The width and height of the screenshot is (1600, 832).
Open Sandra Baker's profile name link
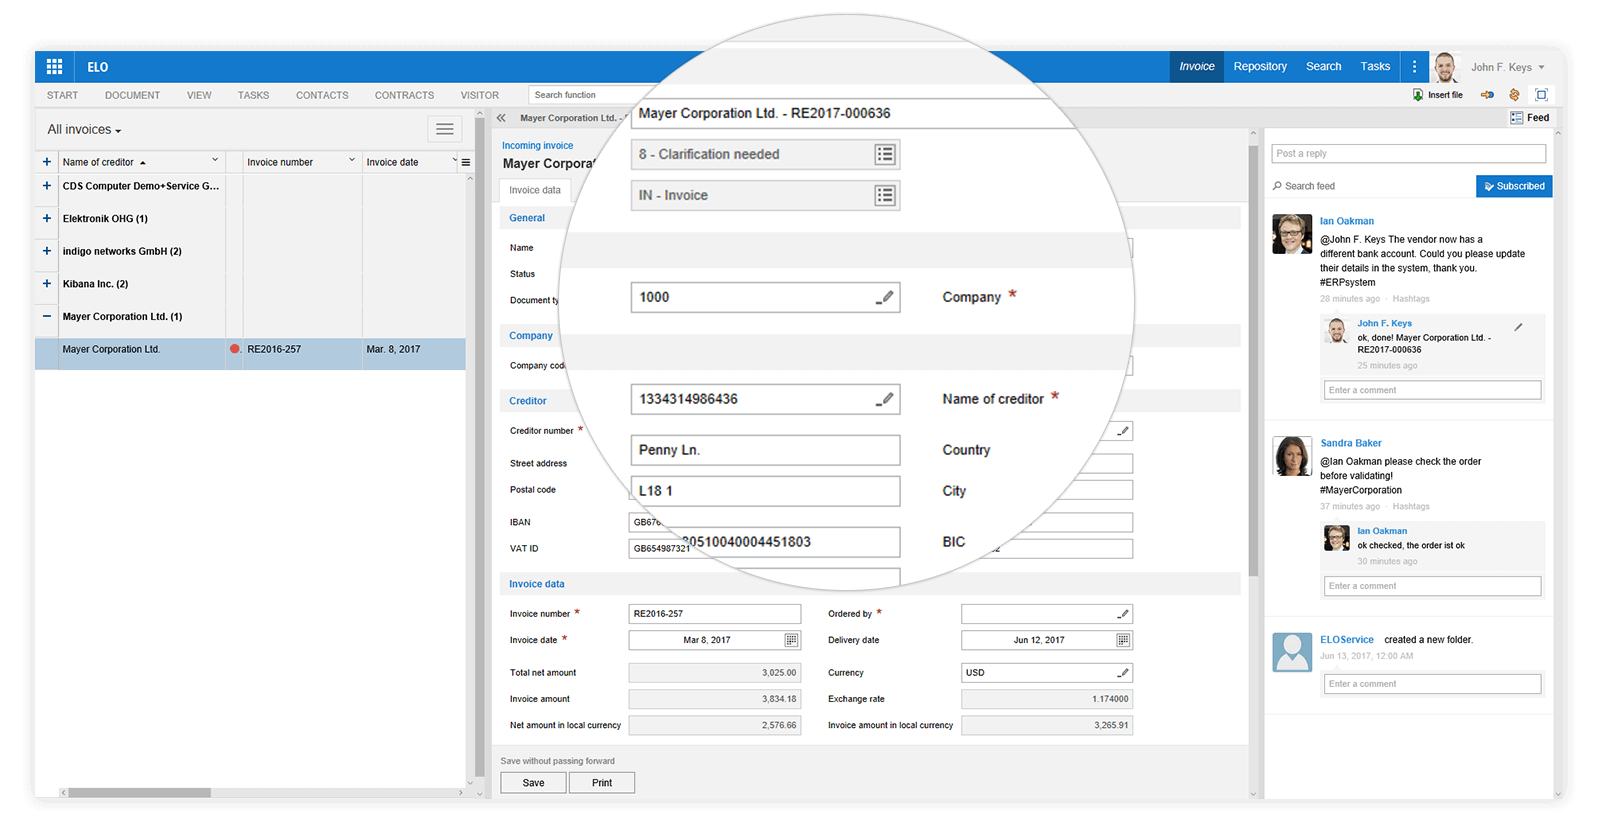point(1351,443)
